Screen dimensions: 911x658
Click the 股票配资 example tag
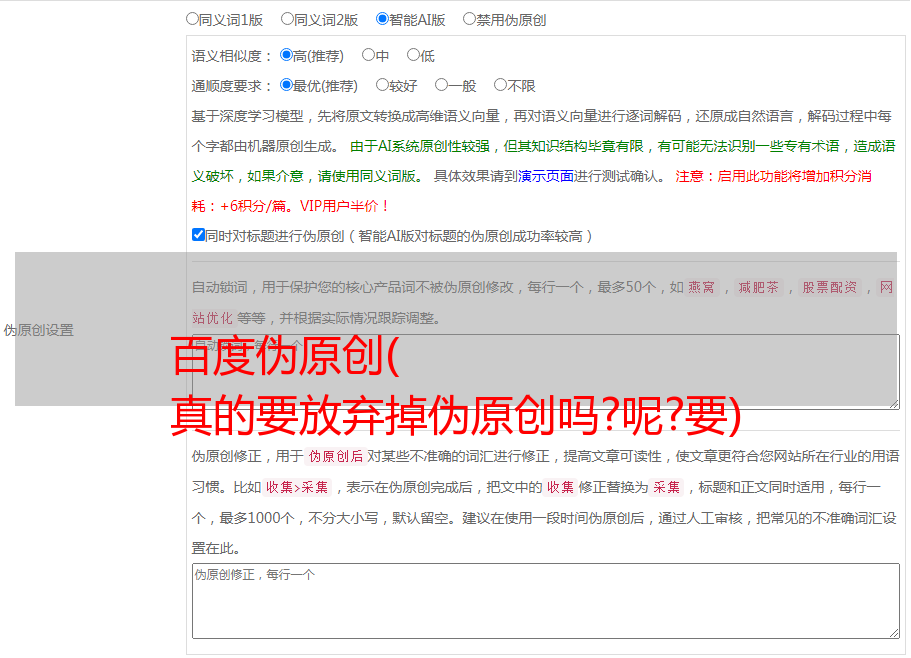829,287
